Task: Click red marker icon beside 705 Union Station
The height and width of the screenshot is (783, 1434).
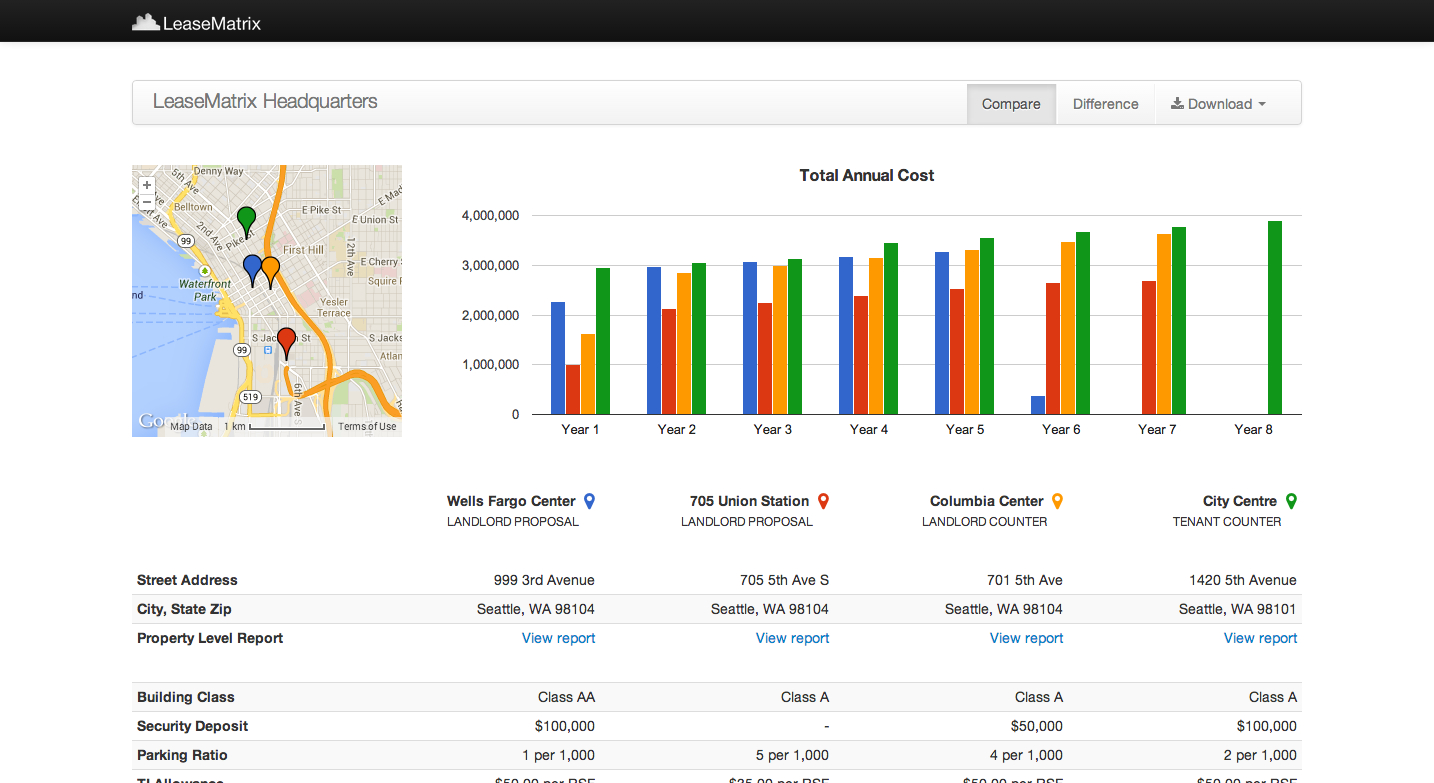Action: [823, 501]
